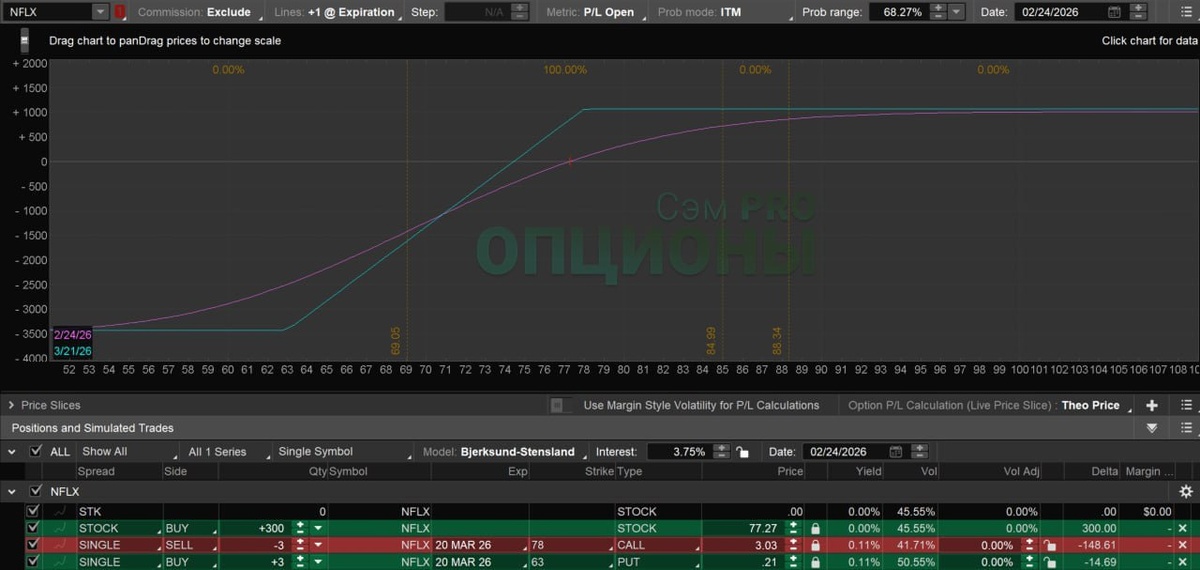Click the zoom handle icon above the chart

(24, 41)
